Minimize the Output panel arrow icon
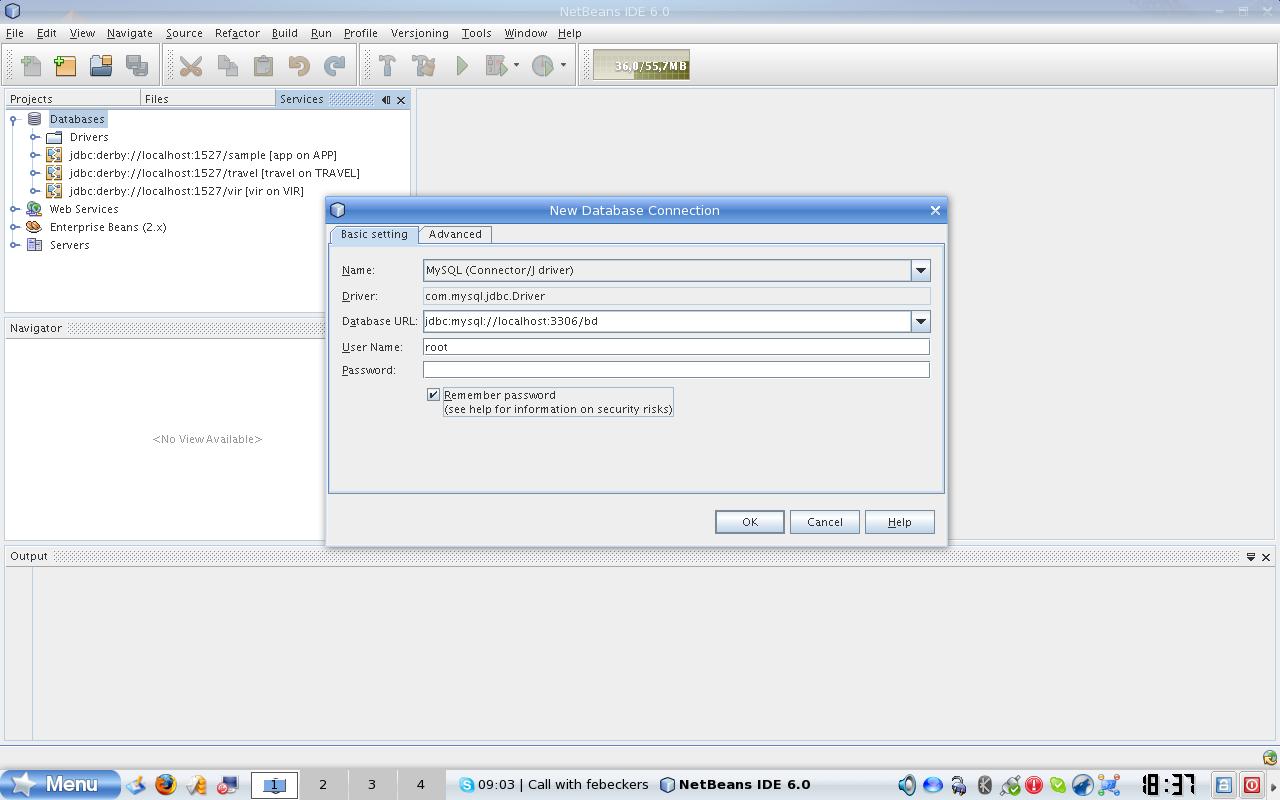Image resolution: width=1280 pixels, height=800 pixels. click(x=1250, y=557)
